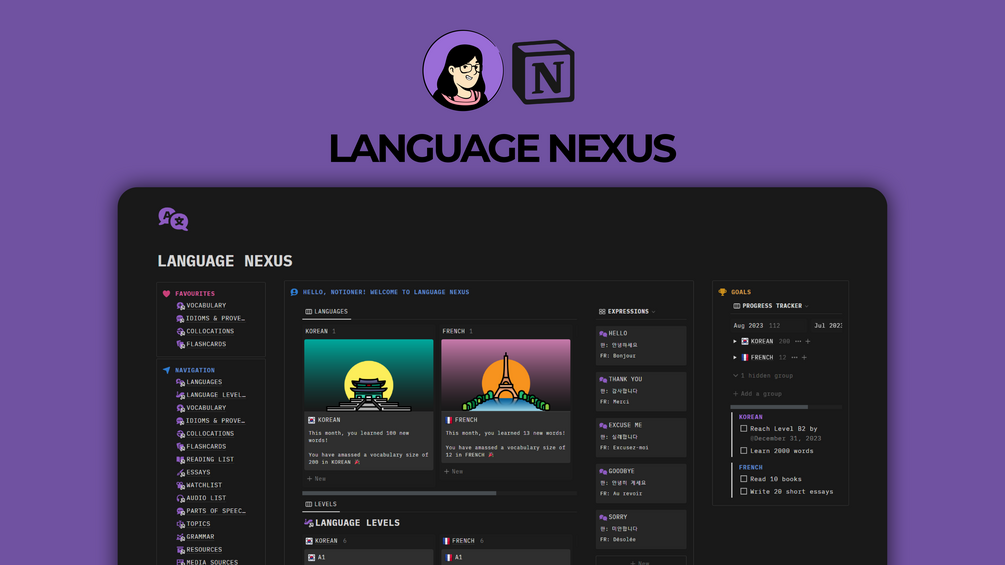The height and width of the screenshot is (565, 1005).
Task: Open the KOREAN A1 level card
Action: [369, 557]
